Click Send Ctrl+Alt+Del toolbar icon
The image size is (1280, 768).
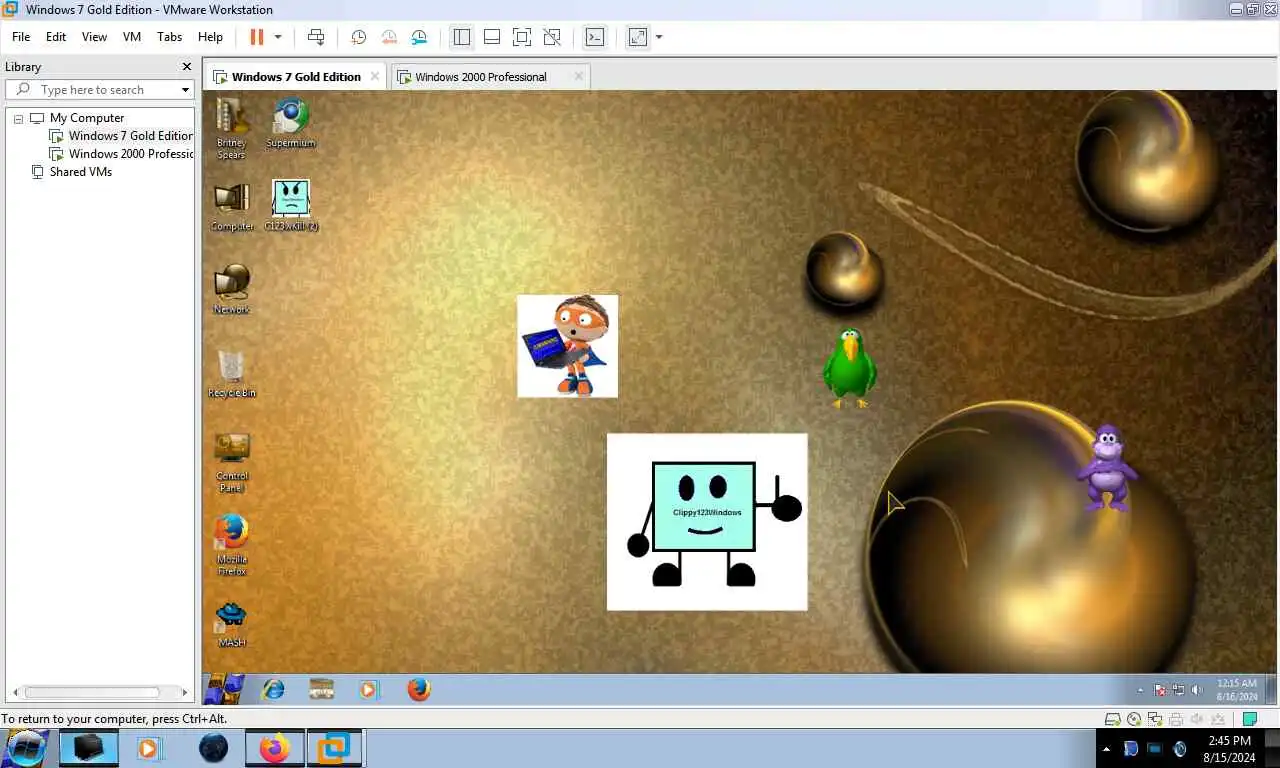pyautogui.click(x=316, y=37)
